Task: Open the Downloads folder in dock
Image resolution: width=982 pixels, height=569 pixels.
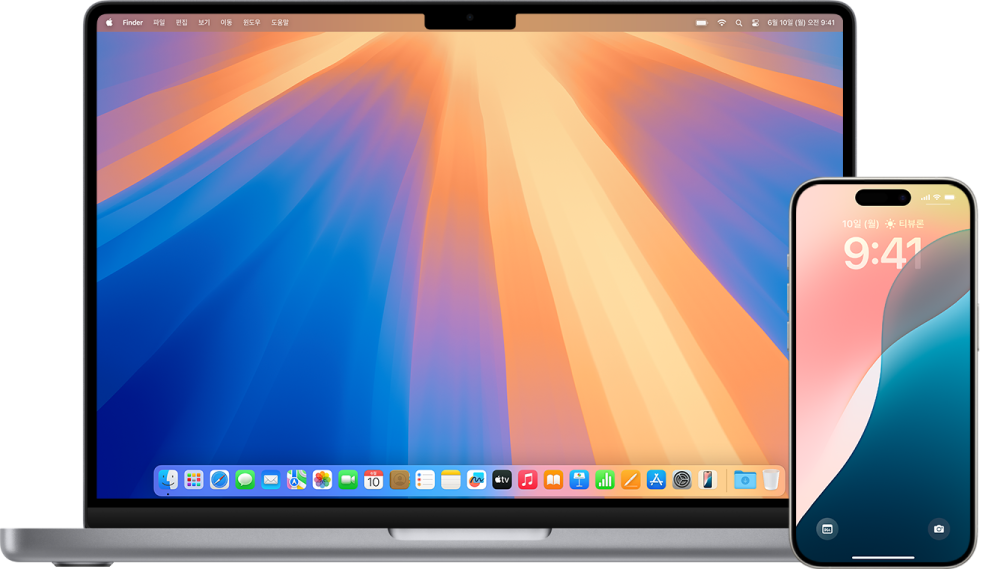Action: (745, 480)
